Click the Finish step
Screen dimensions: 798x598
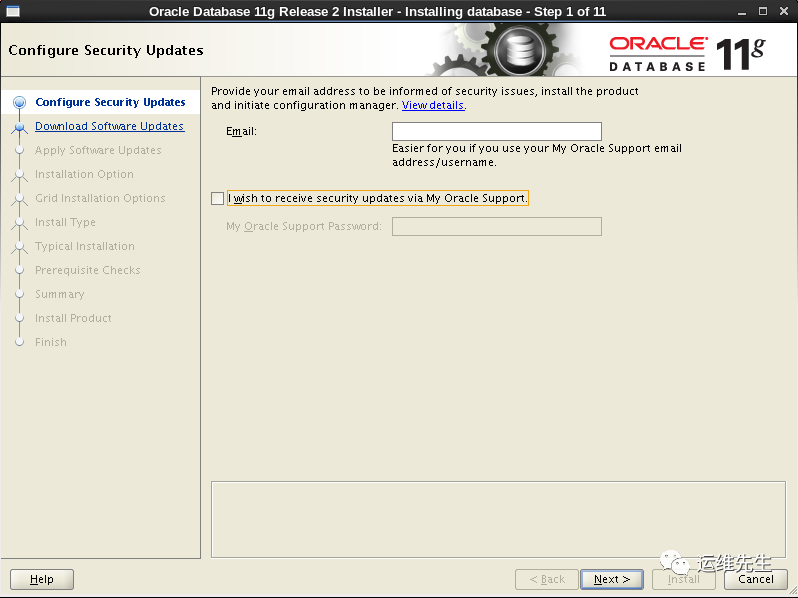click(51, 342)
